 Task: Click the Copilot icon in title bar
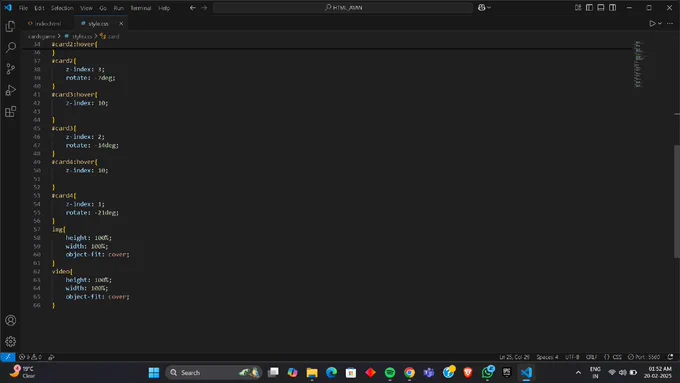tap(481, 7)
